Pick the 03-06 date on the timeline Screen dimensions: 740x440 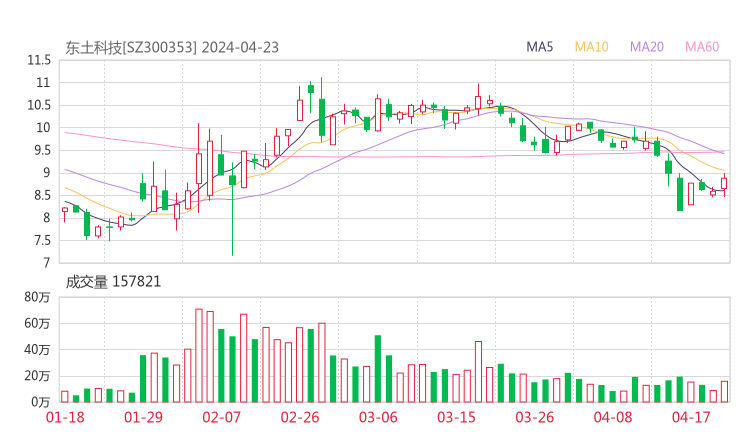point(377,417)
